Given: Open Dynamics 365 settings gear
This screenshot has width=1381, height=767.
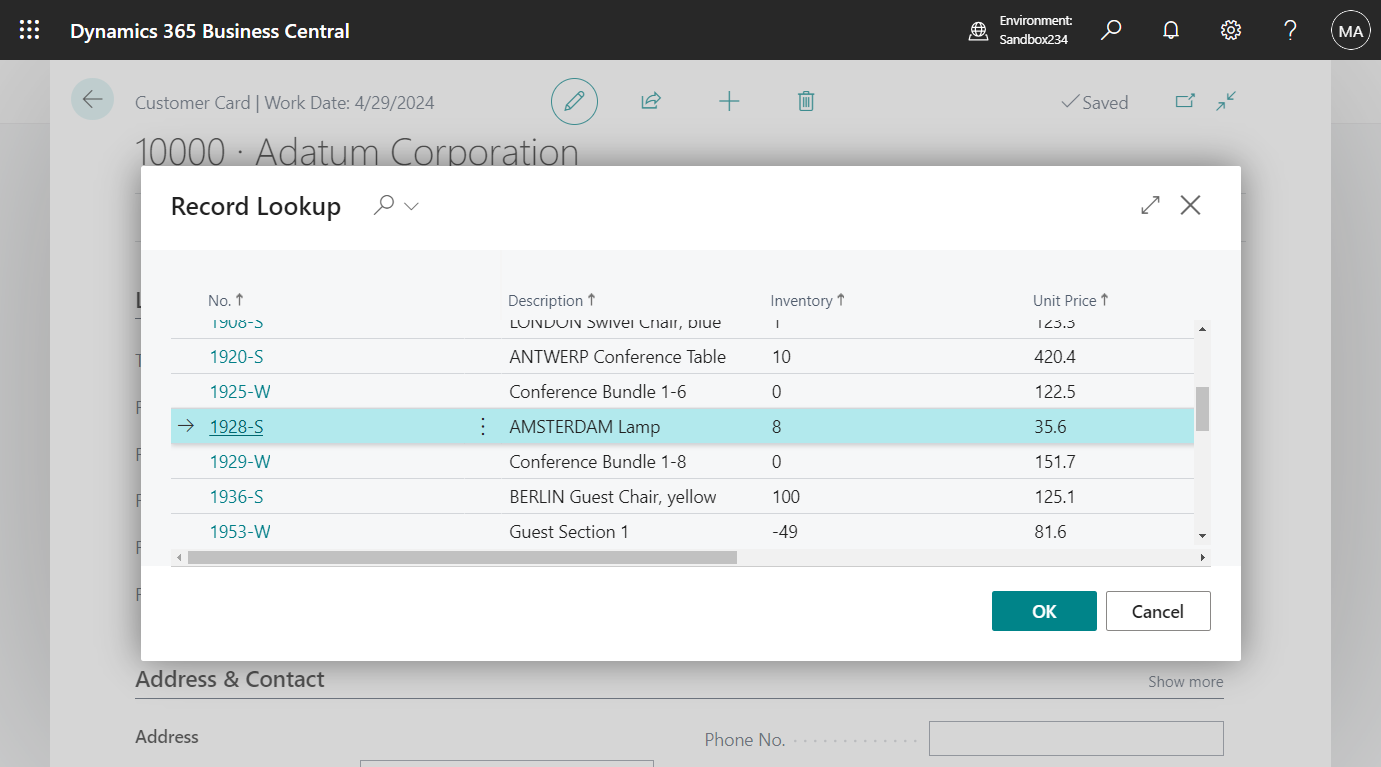Looking at the screenshot, I should 1230,30.
